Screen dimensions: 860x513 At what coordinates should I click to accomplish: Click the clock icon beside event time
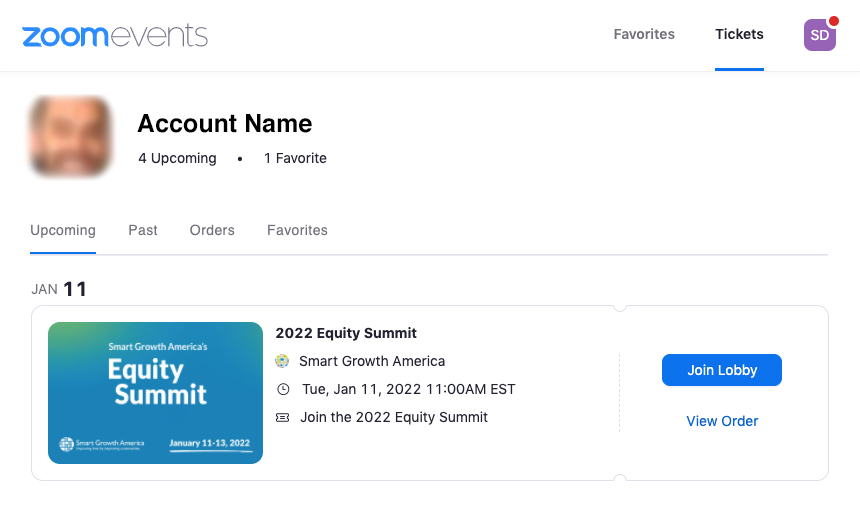tap(283, 389)
